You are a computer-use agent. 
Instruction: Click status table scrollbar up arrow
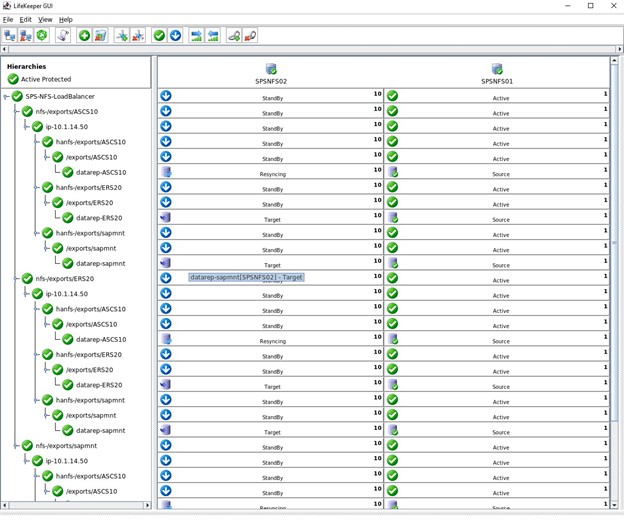614,60
